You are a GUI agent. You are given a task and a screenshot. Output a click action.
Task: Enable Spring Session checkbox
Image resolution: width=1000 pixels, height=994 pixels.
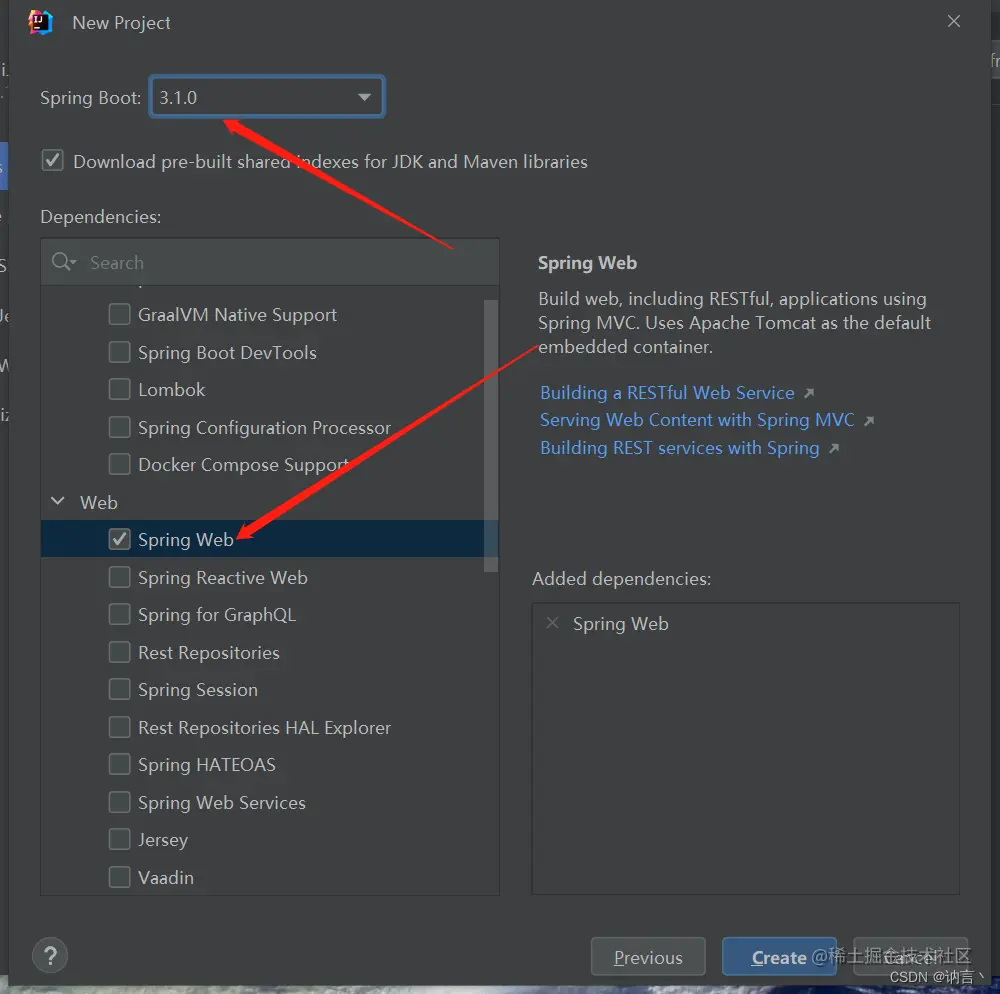(119, 689)
